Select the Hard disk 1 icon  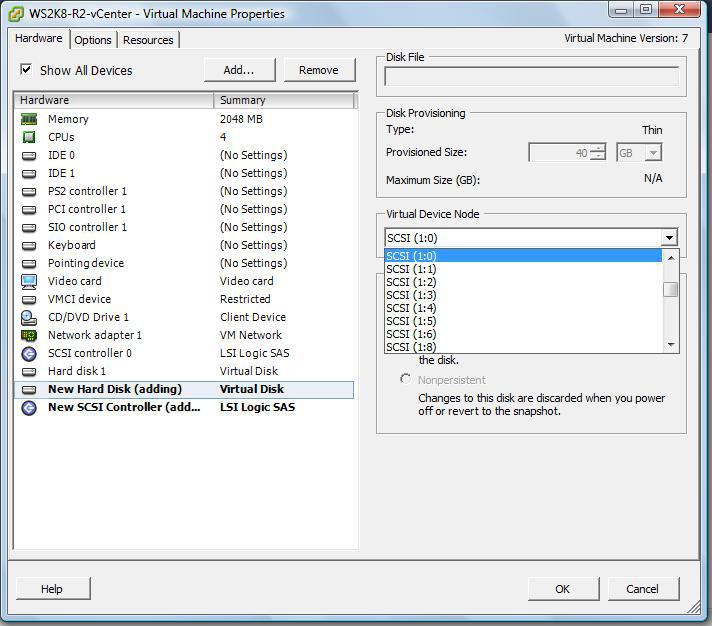click(29, 372)
